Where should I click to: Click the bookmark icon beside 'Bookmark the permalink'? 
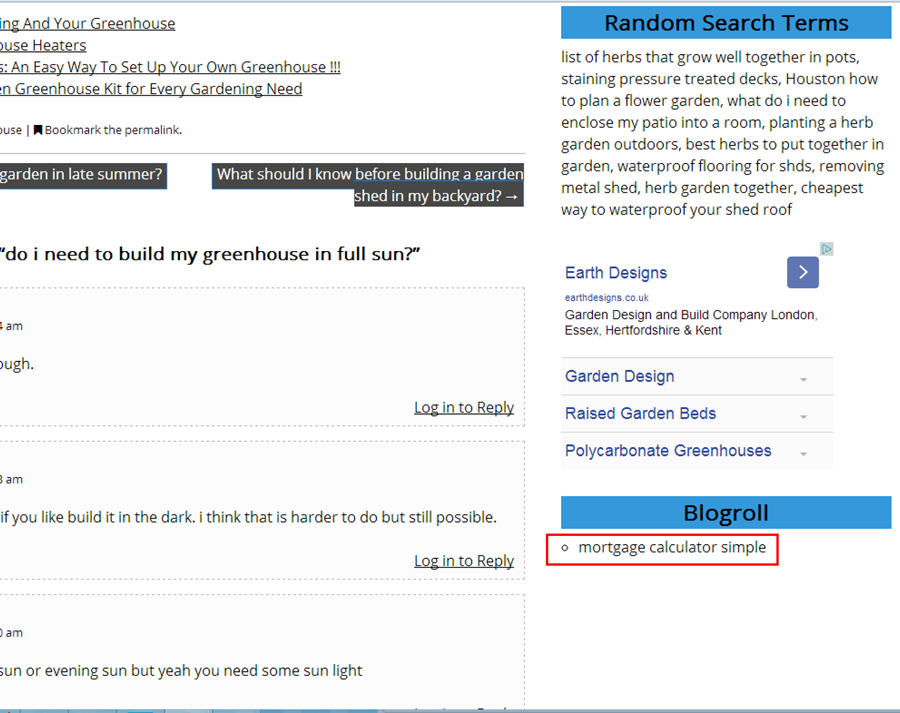(38, 130)
